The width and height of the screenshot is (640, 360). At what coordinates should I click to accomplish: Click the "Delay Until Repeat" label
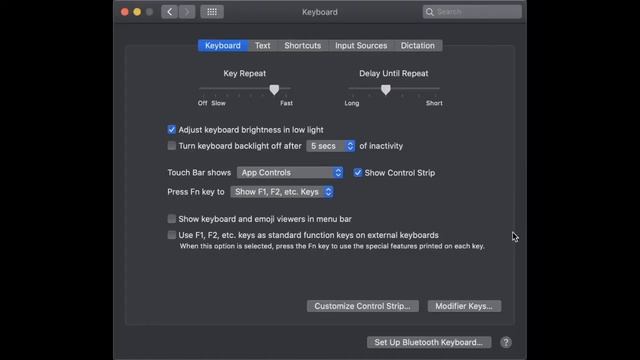coord(393,73)
